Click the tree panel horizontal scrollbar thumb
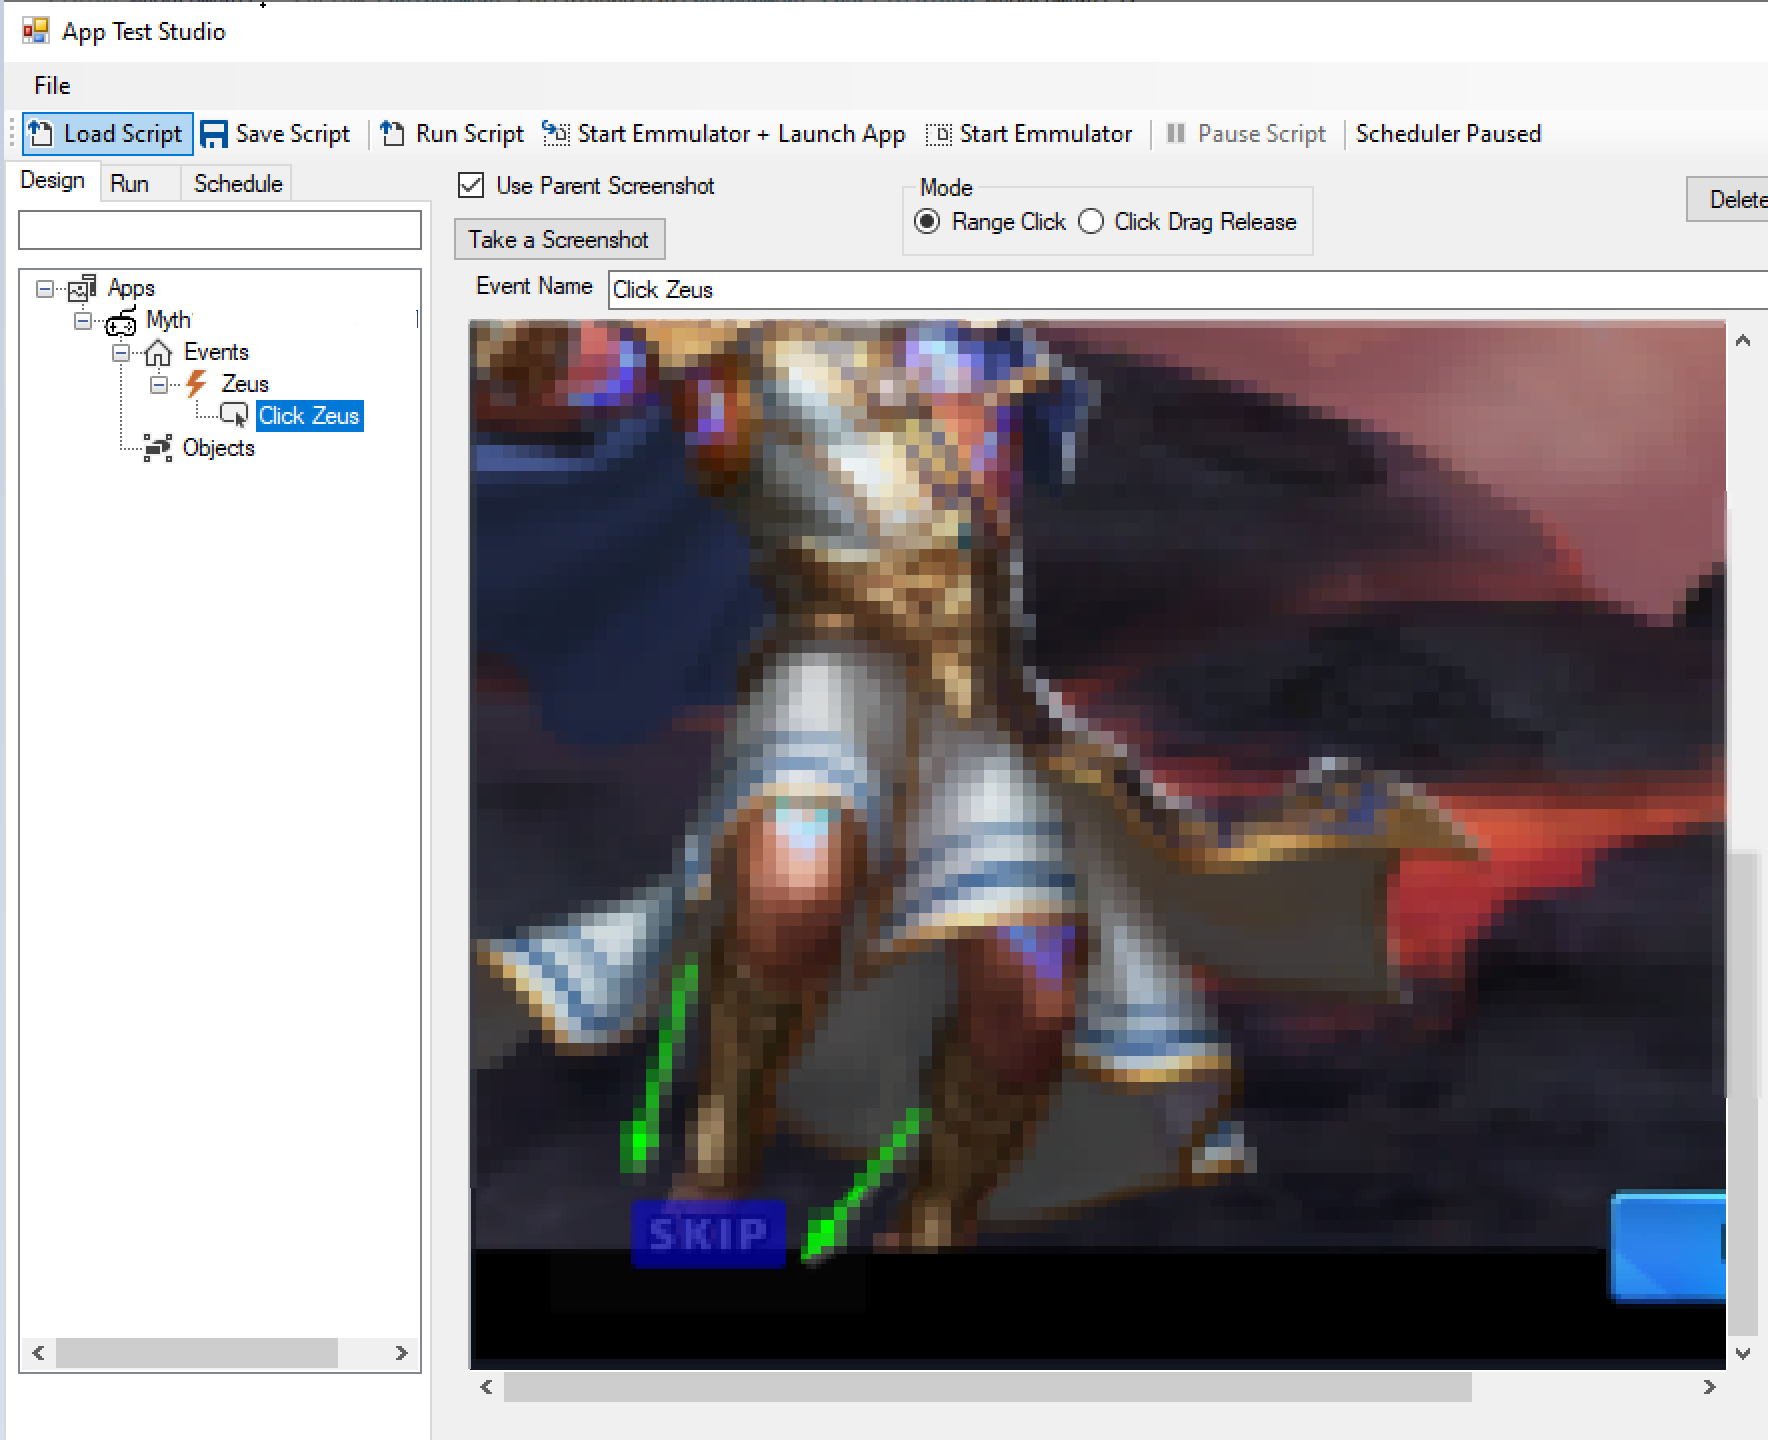This screenshot has width=1768, height=1440. (197, 1353)
